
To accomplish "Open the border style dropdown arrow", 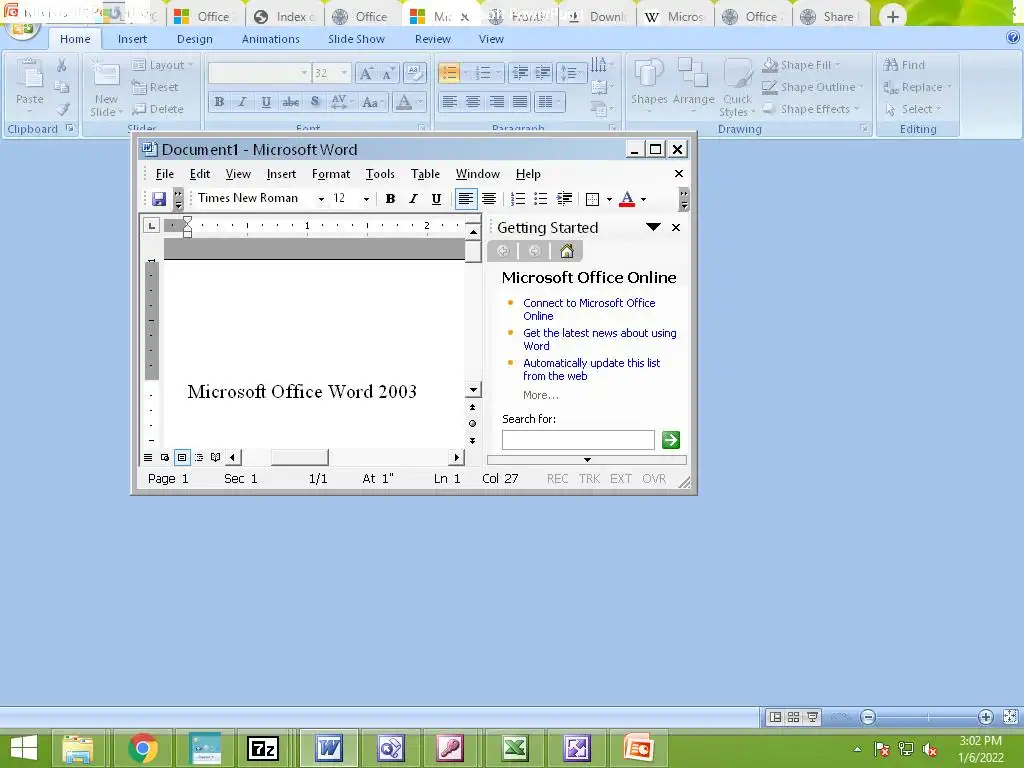I will point(609,199).
